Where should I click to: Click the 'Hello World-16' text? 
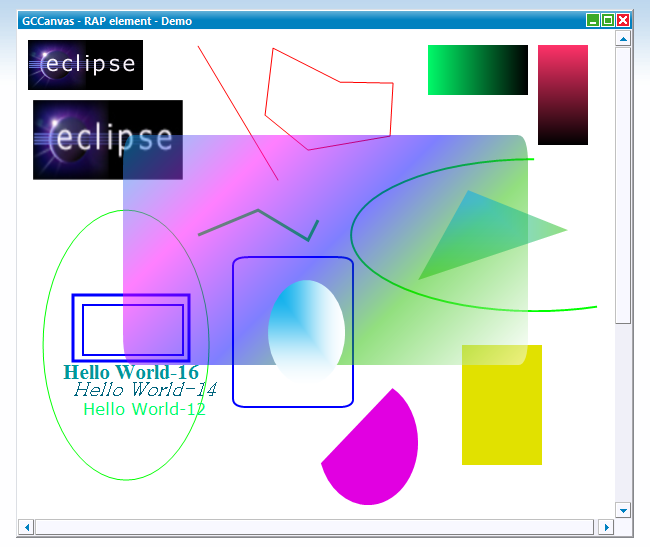(x=131, y=372)
